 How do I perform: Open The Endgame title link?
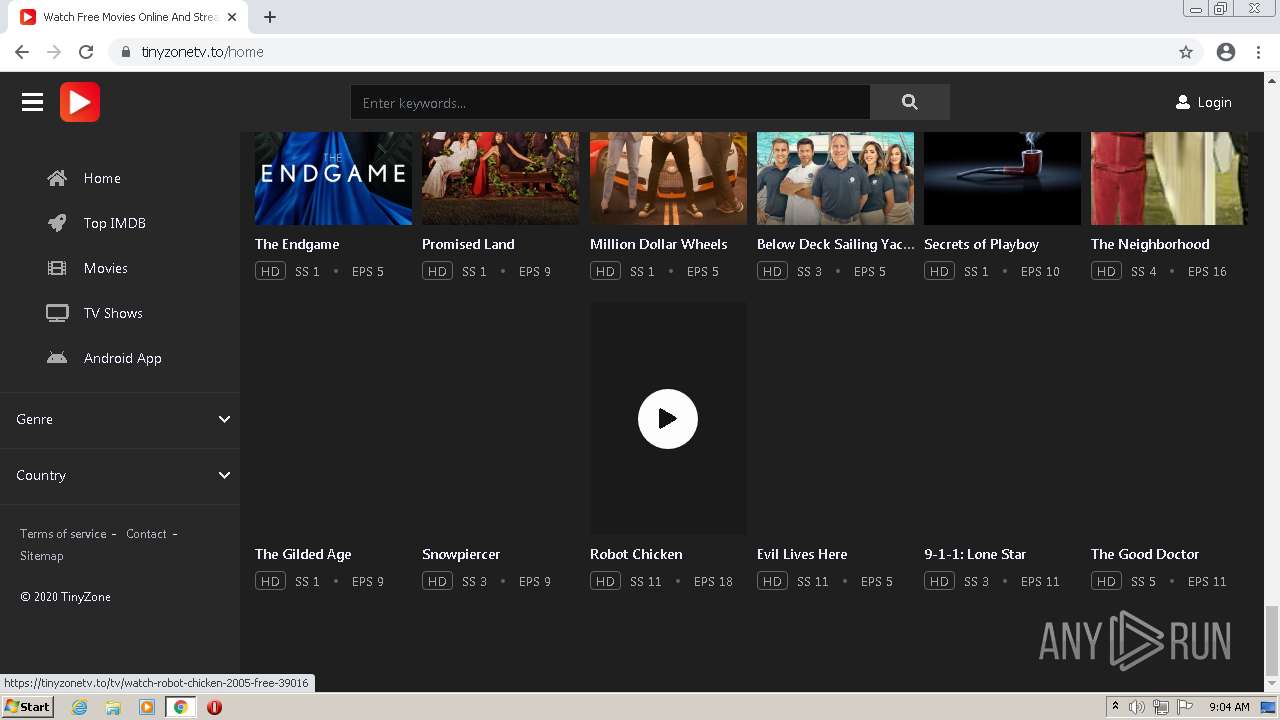click(297, 244)
